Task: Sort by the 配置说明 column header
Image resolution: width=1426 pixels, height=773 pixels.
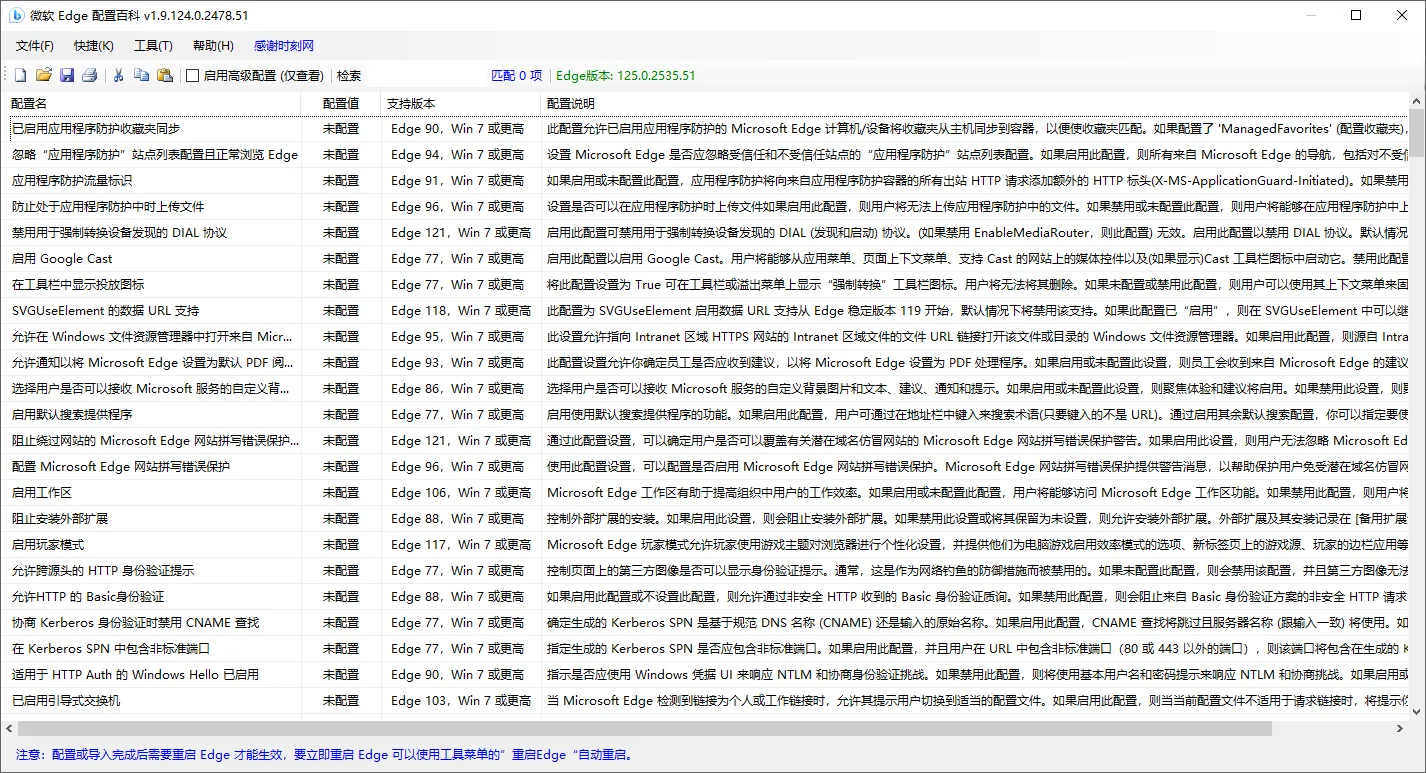Action: pos(974,103)
